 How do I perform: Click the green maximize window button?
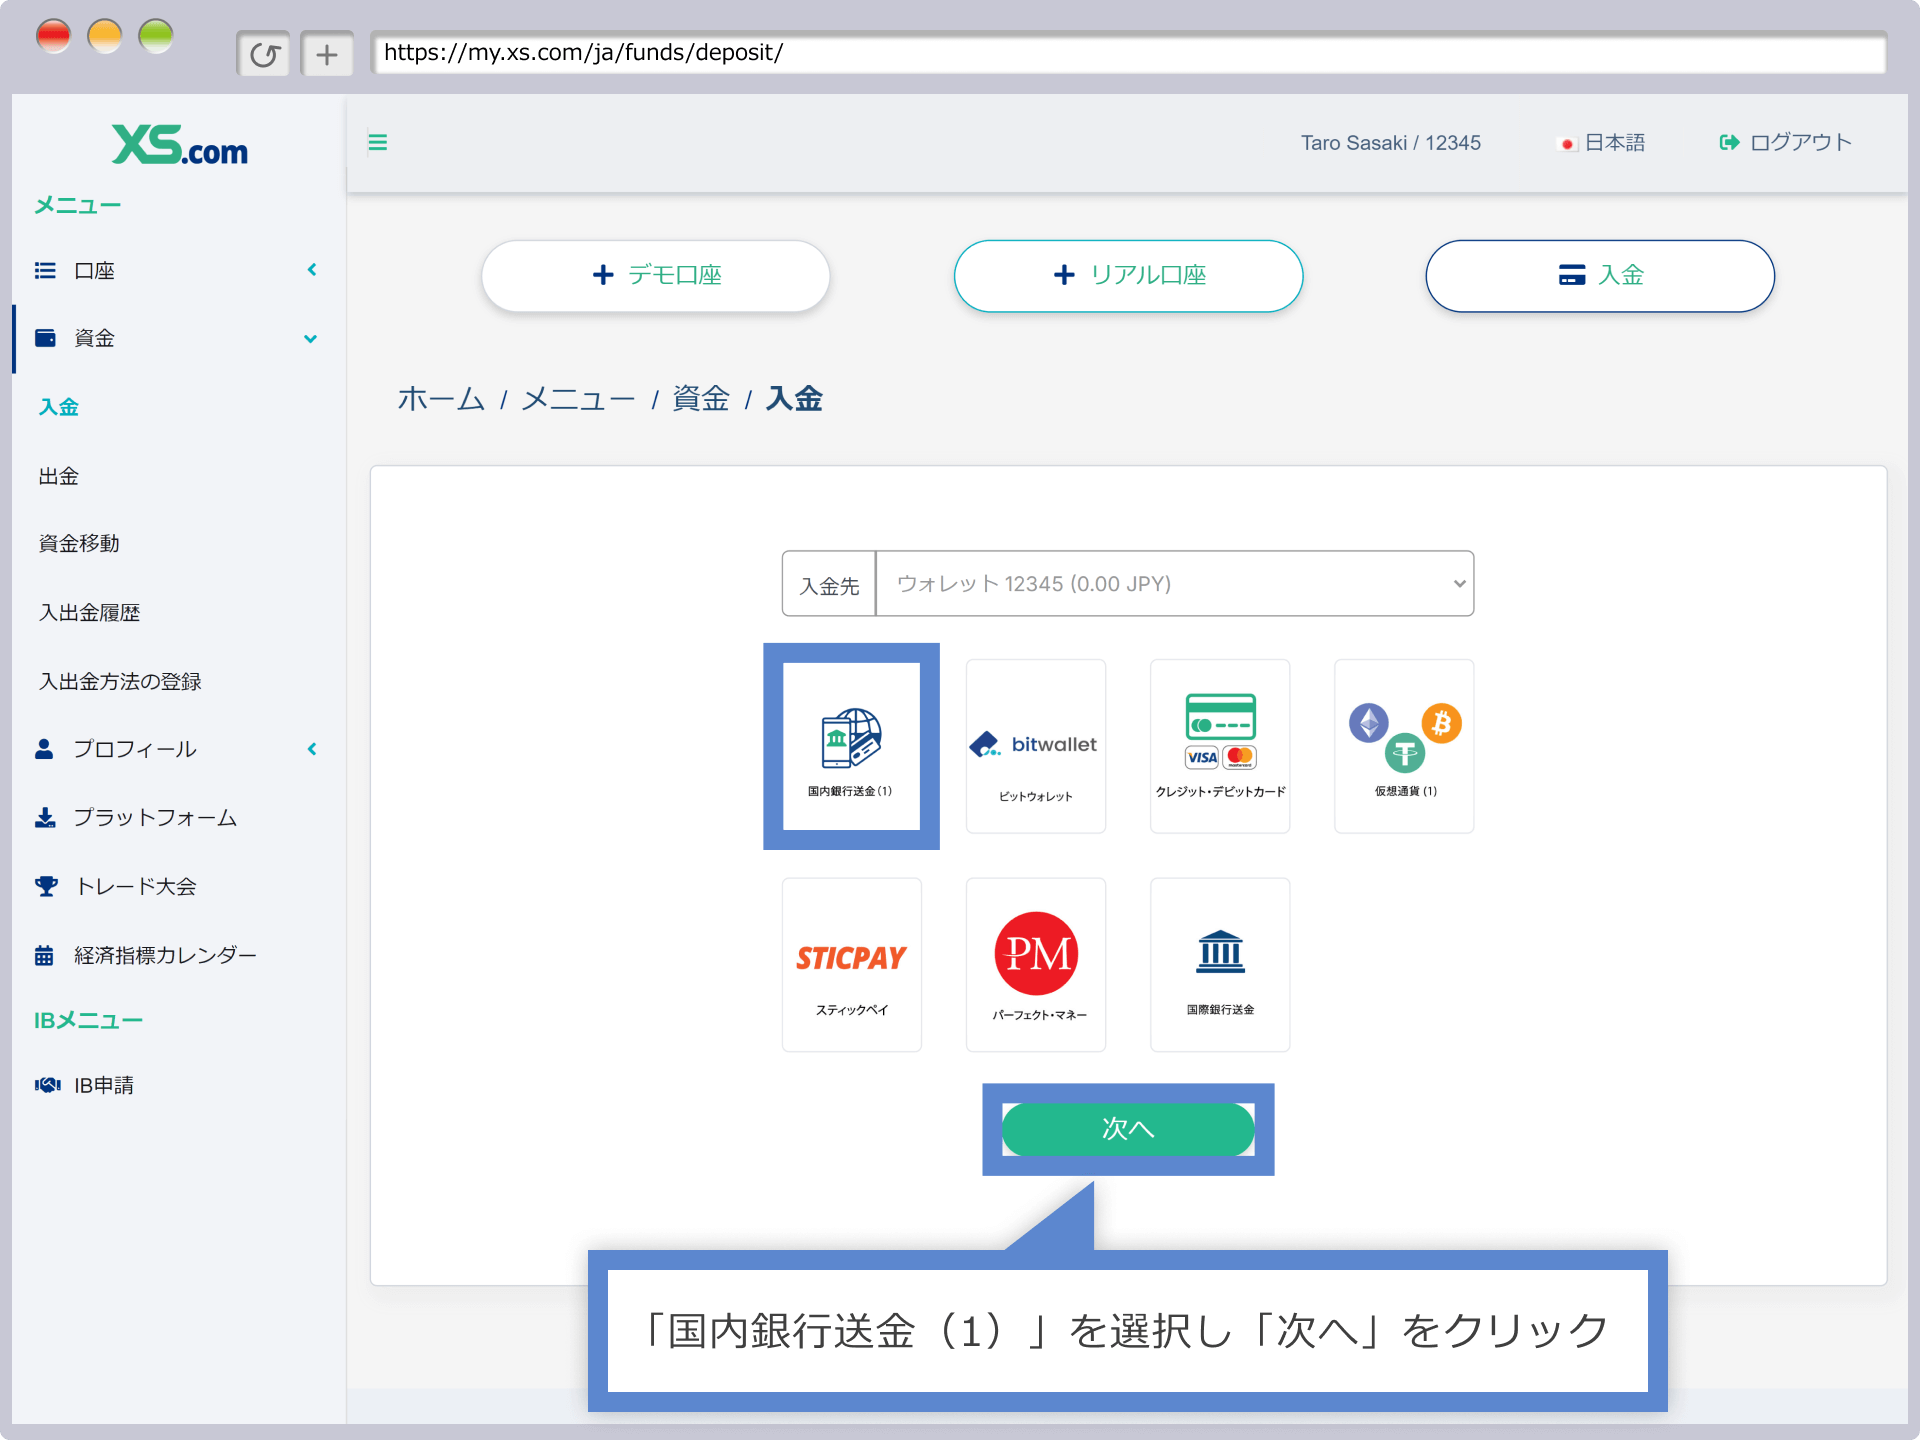156,36
